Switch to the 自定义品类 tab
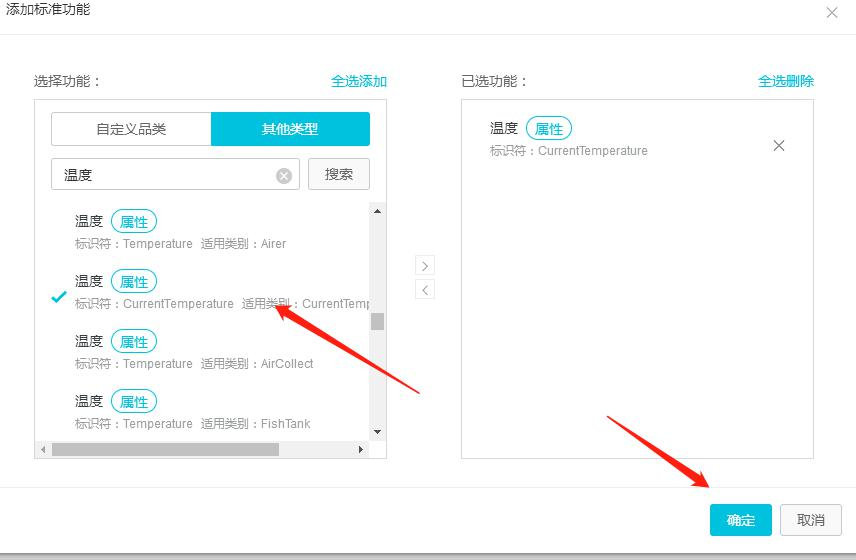The image size is (856, 560). pyautogui.click(x=131, y=129)
